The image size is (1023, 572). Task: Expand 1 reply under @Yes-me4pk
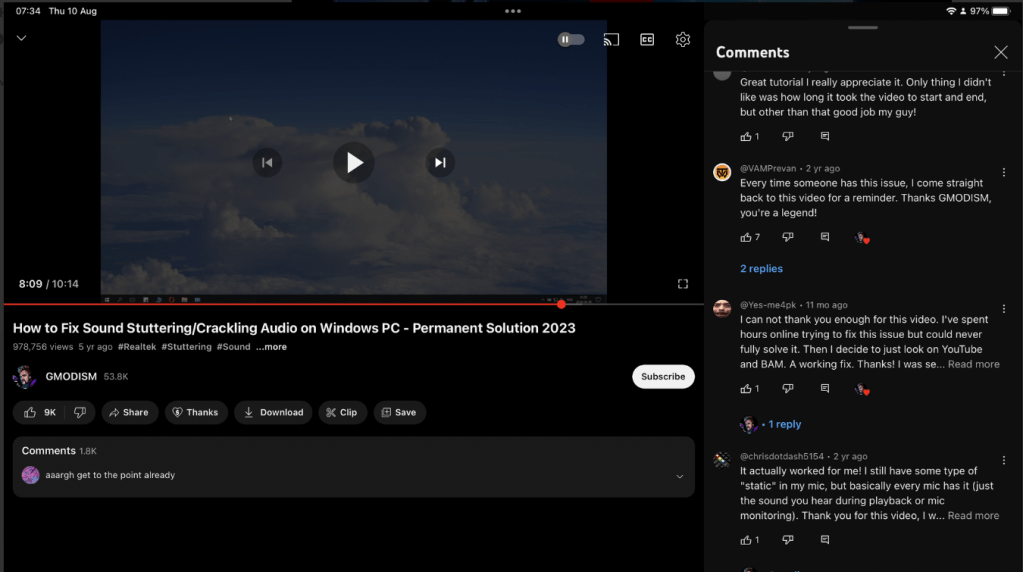784,424
